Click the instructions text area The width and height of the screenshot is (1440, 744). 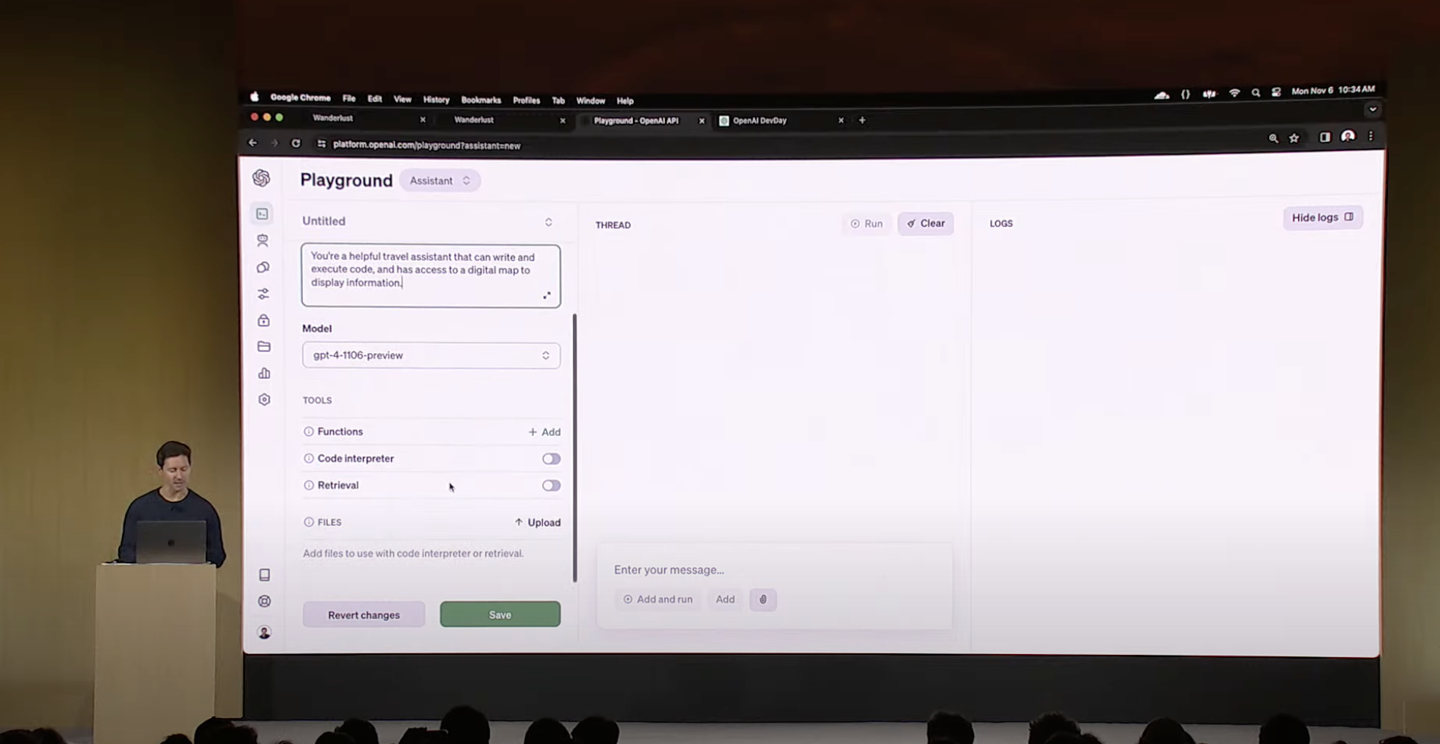431,275
